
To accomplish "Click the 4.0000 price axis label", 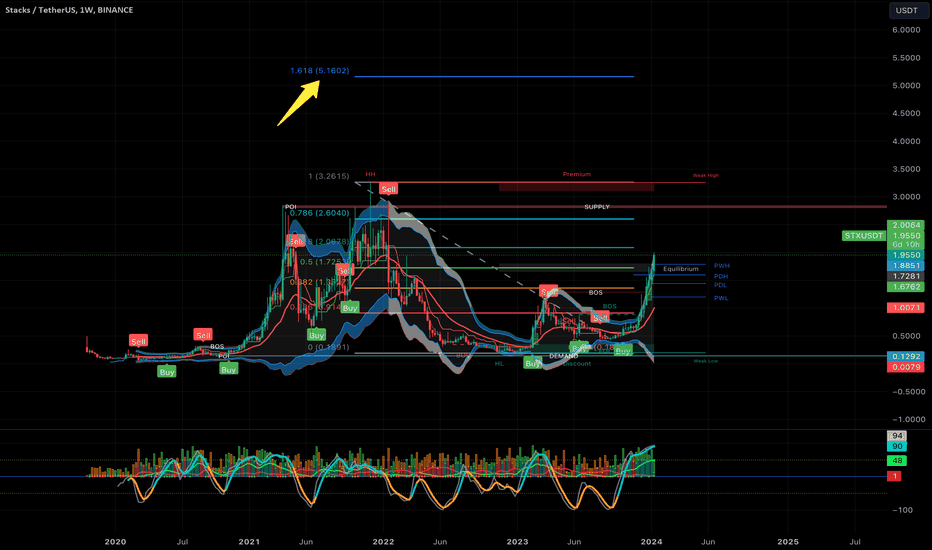I will tap(906, 142).
